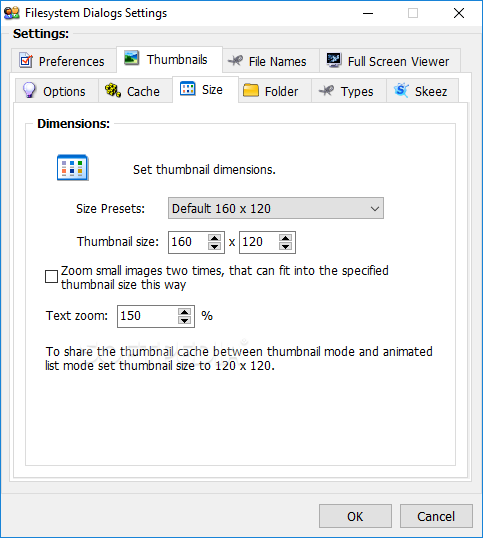Minimize the Filesystem Dialogs Settings window
The image size is (483, 538).
pyautogui.click(x=368, y=13)
